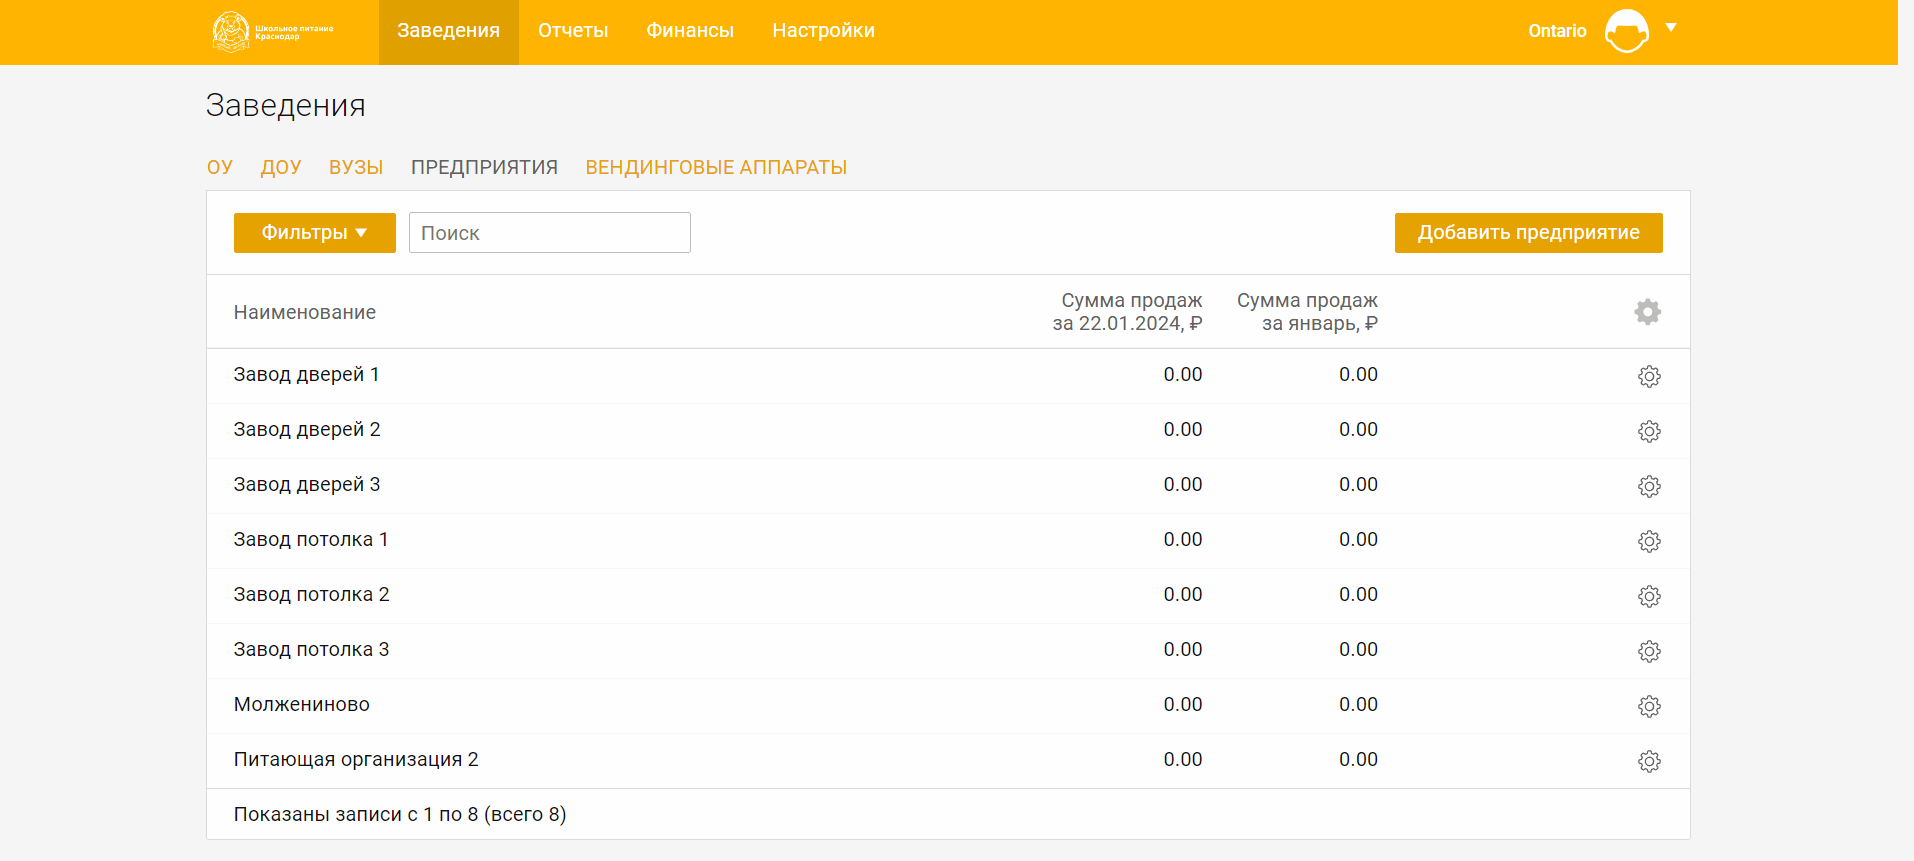Open the Финансы menu
Image resolution: width=1914 pixels, height=861 pixels.
pos(690,31)
